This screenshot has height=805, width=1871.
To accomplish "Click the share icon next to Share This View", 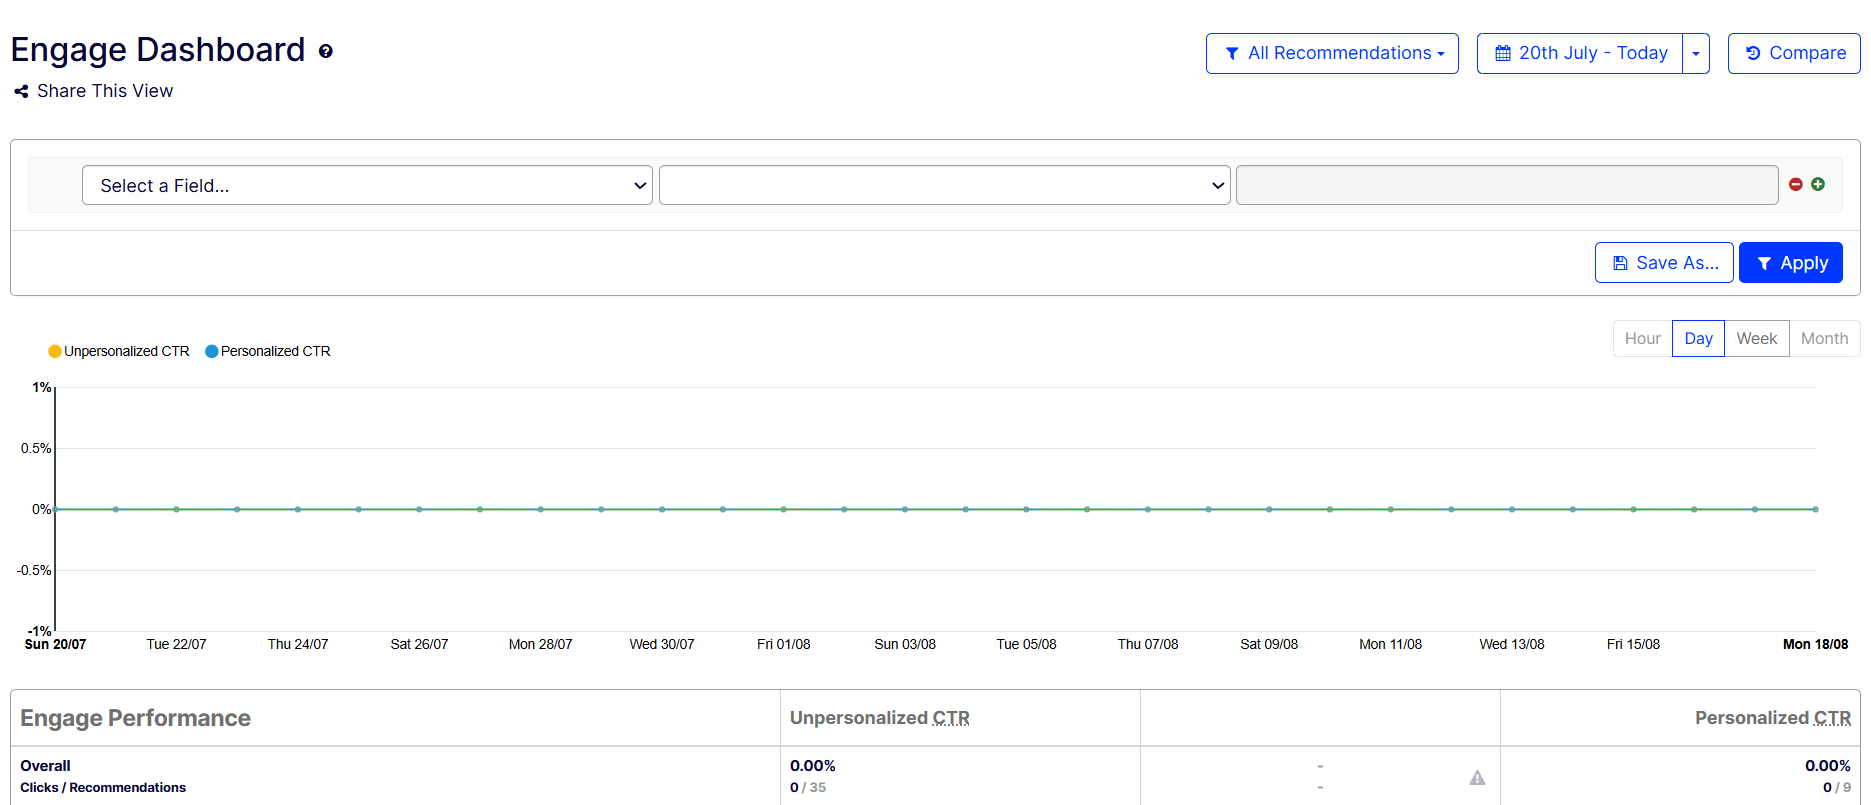I will point(21,92).
